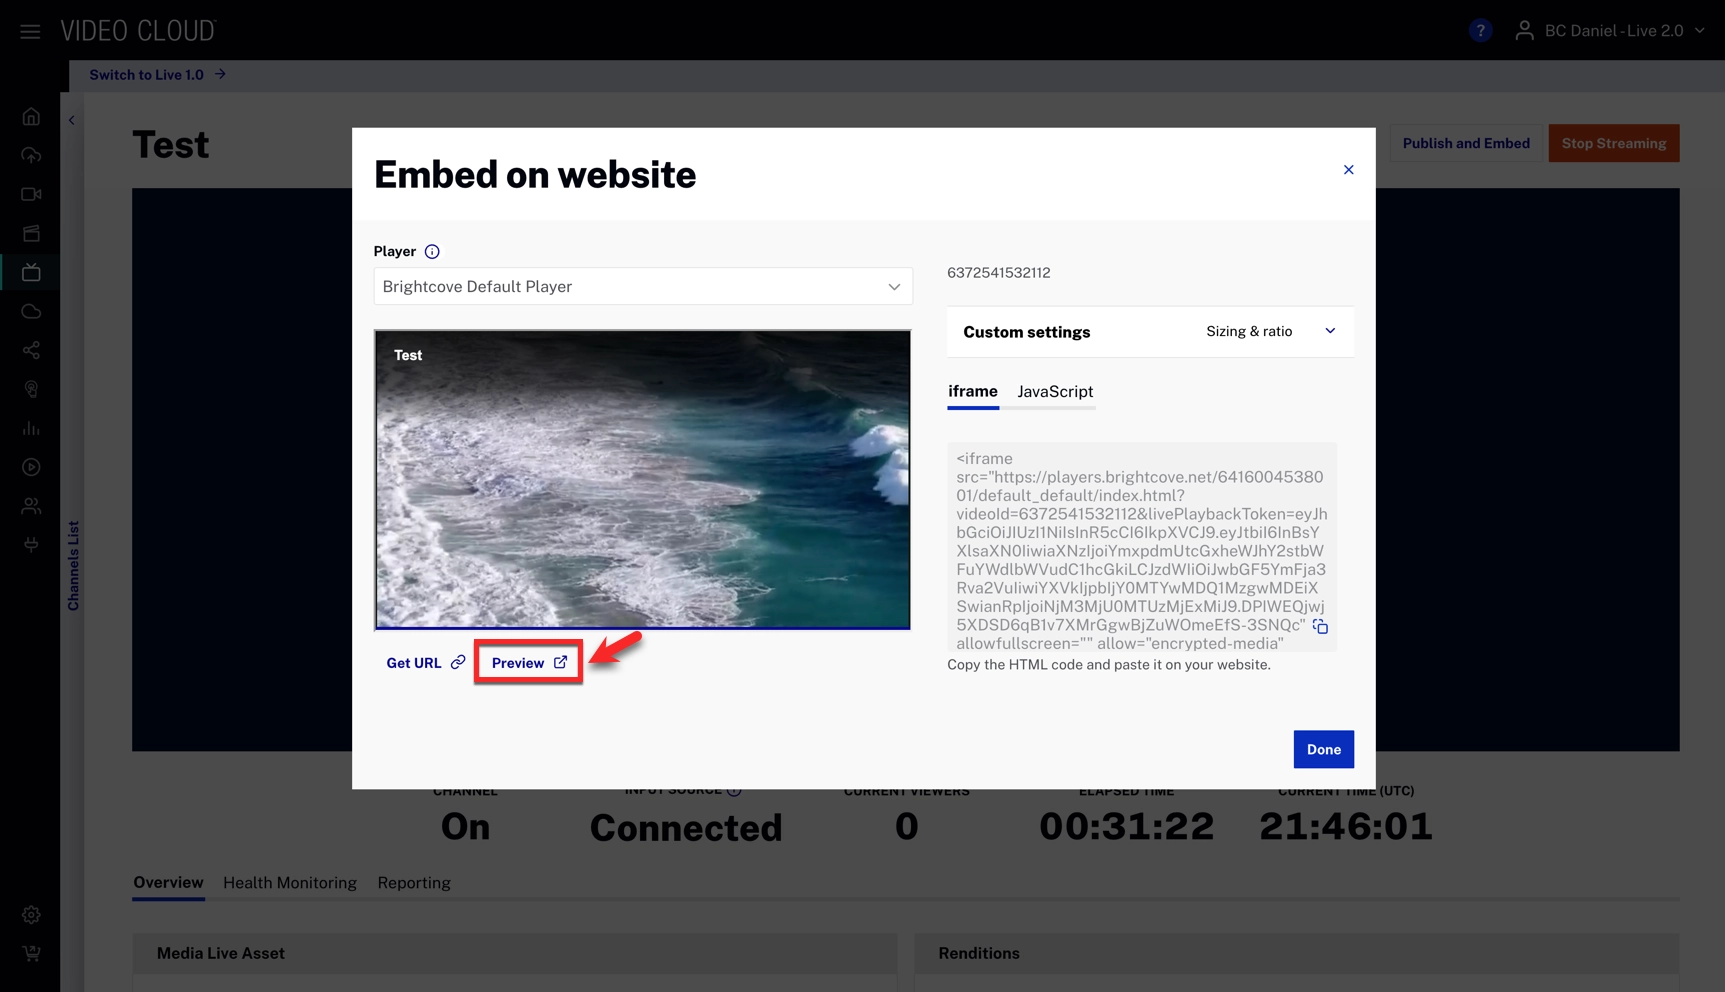Viewport: 1725px width, 992px height.
Task: Open the Live module in sidebar
Action: [x=31, y=272]
